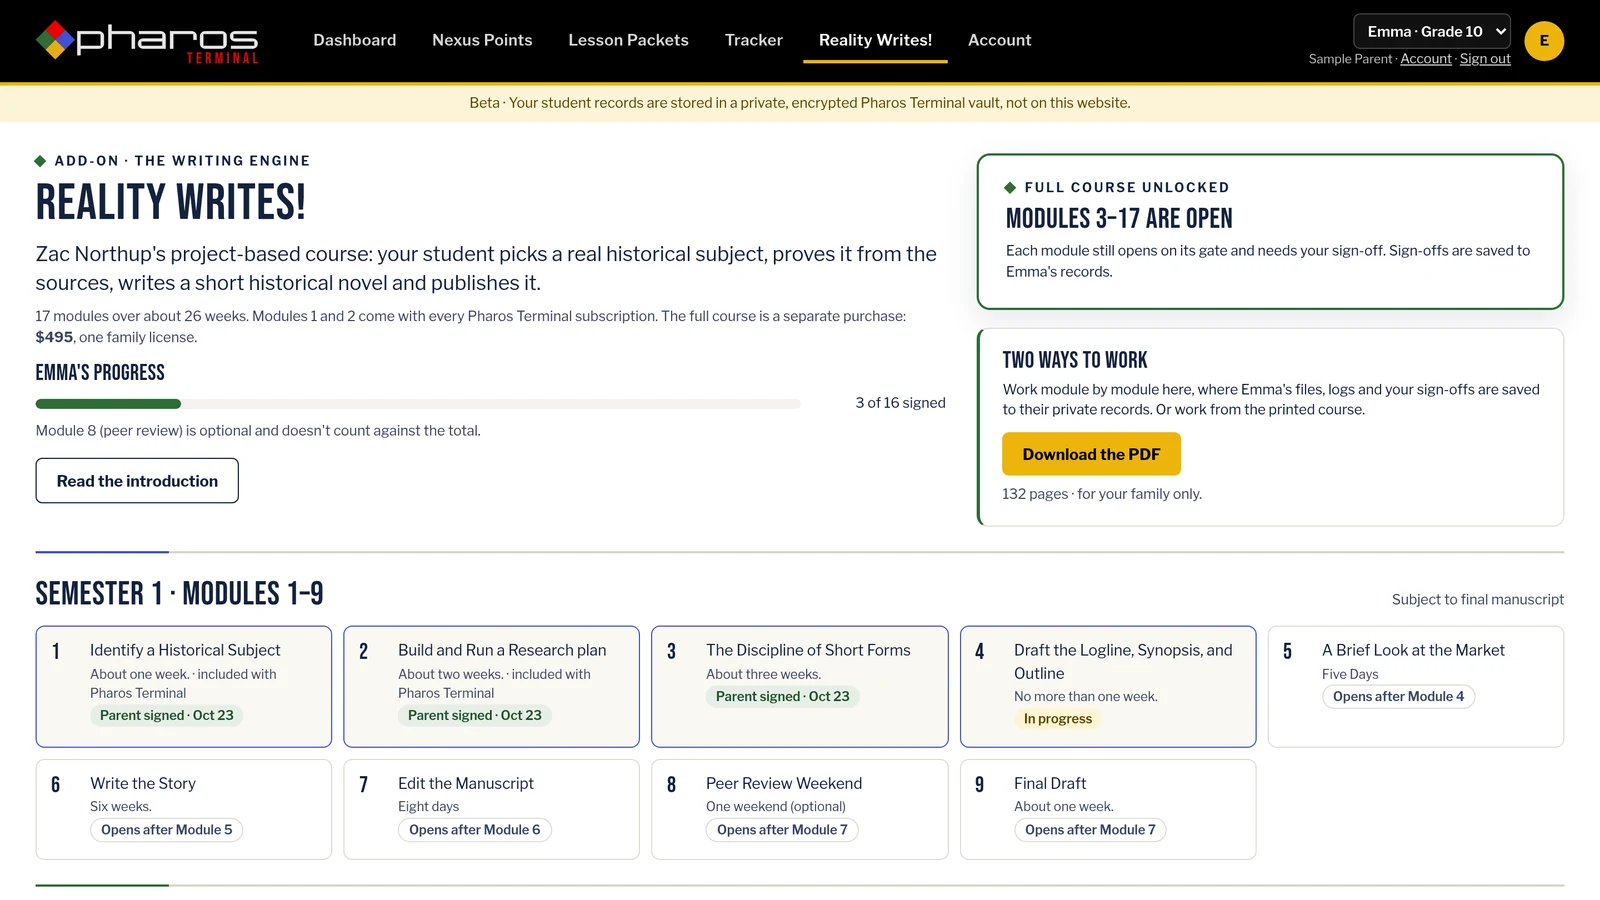The width and height of the screenshot is (1600, 900).
Task: Click the Account link under Sample Parent
Action: click(1426, 59)
